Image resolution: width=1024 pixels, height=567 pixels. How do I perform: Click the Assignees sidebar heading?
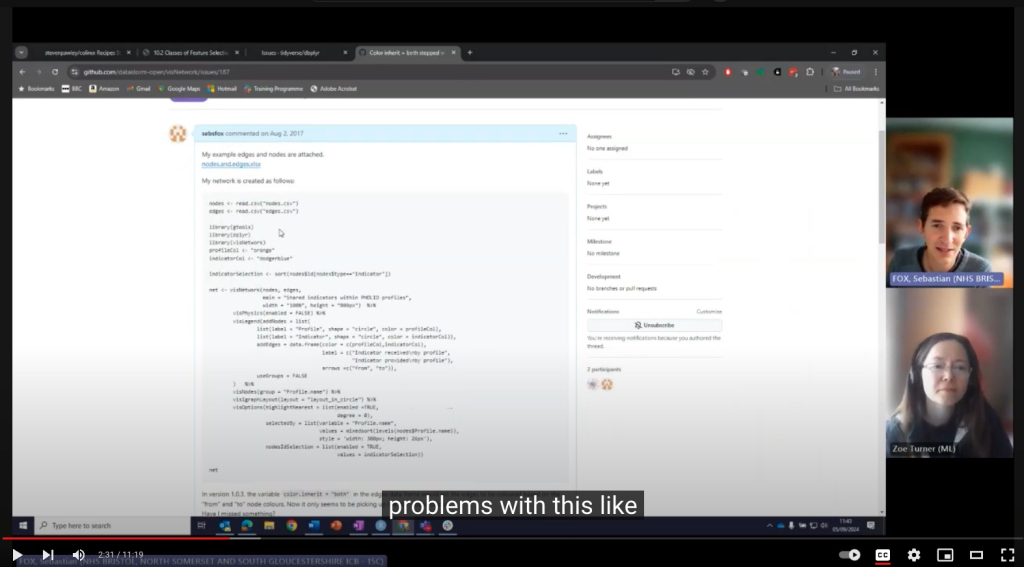point(599,137)
